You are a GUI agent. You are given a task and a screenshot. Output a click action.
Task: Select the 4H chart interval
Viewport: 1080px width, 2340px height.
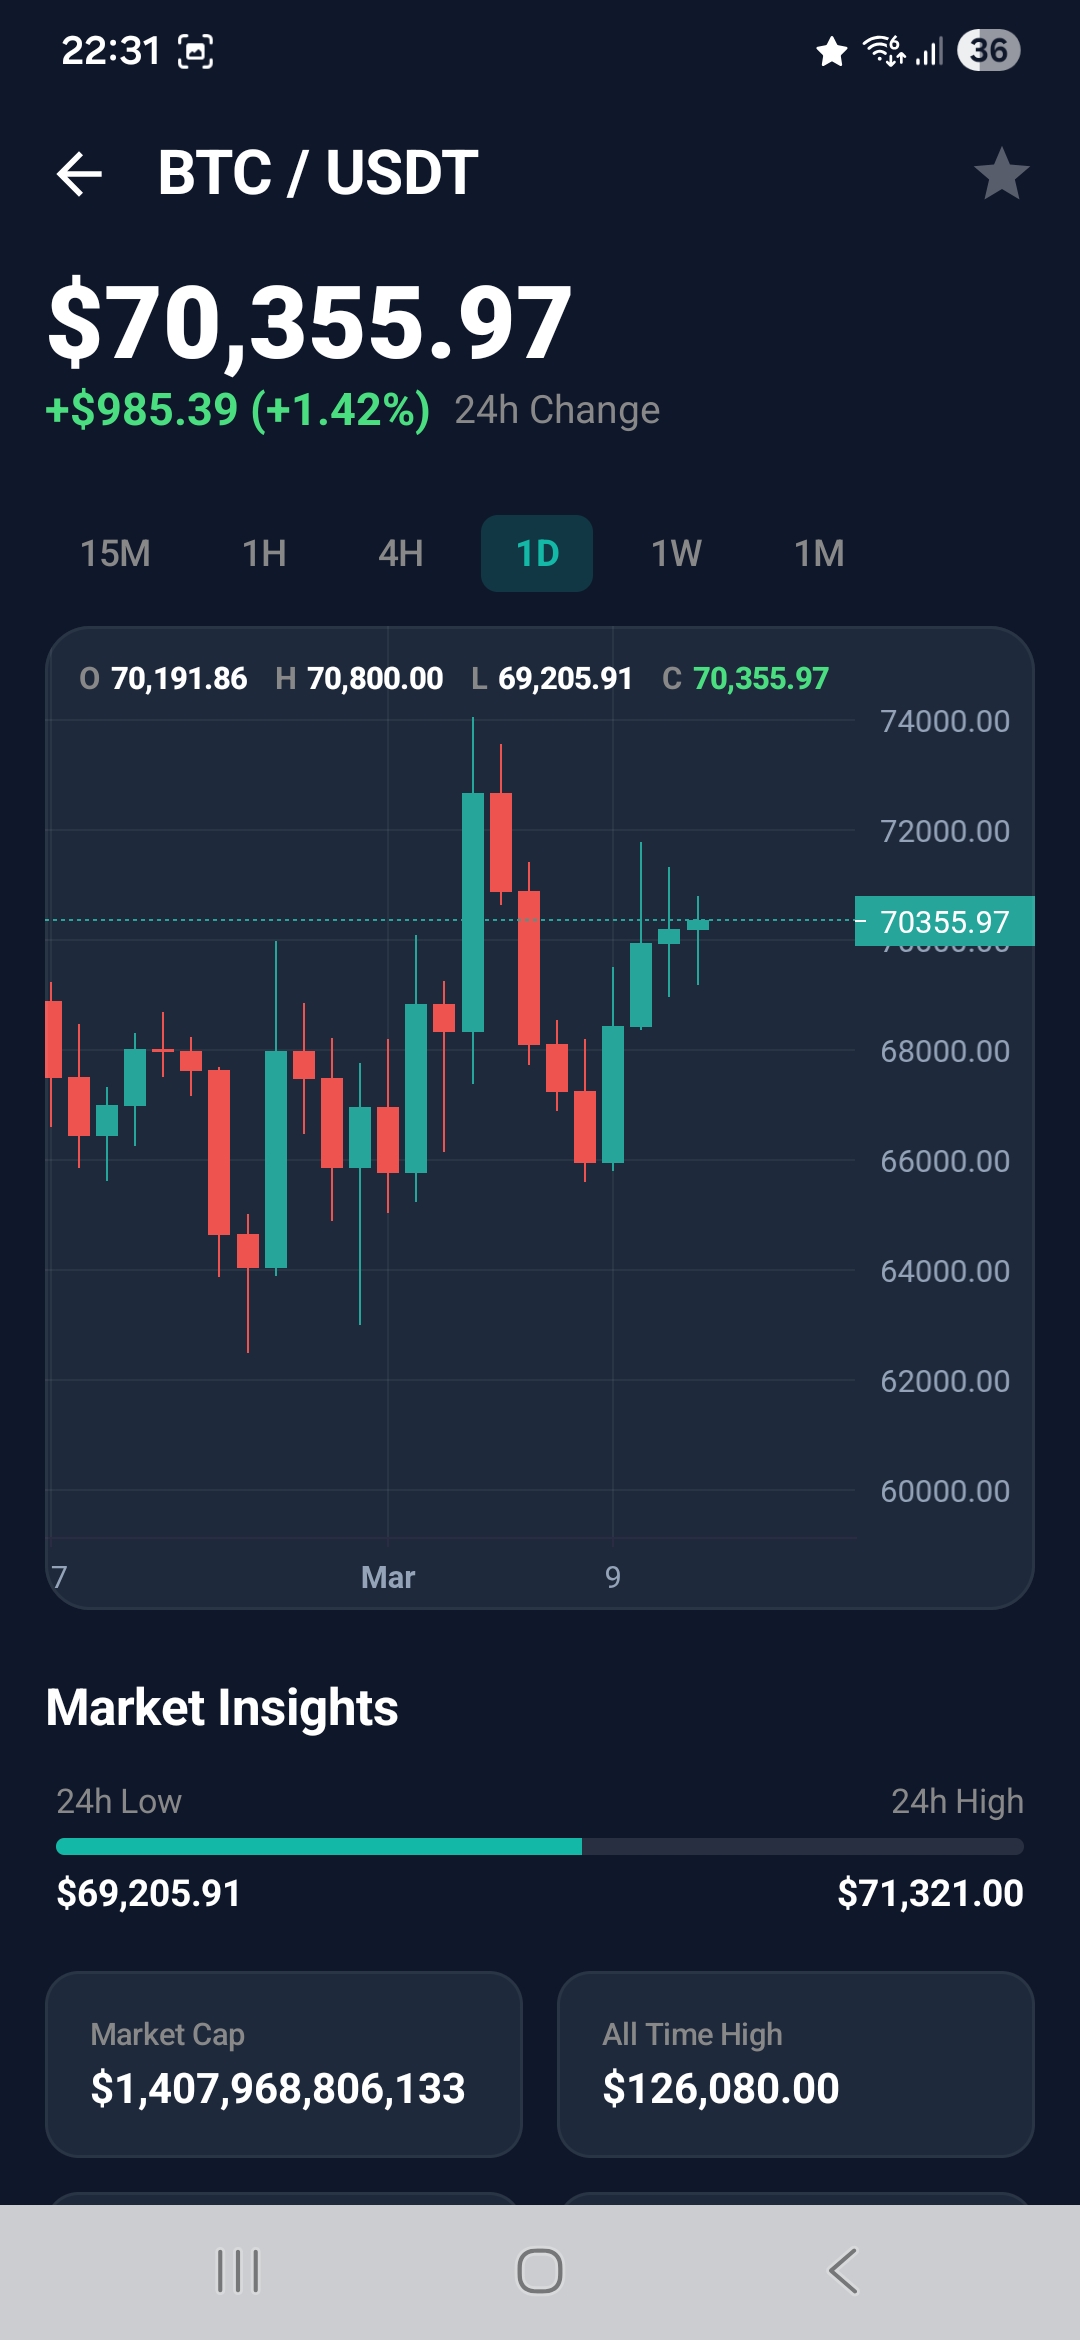point(400,553)
